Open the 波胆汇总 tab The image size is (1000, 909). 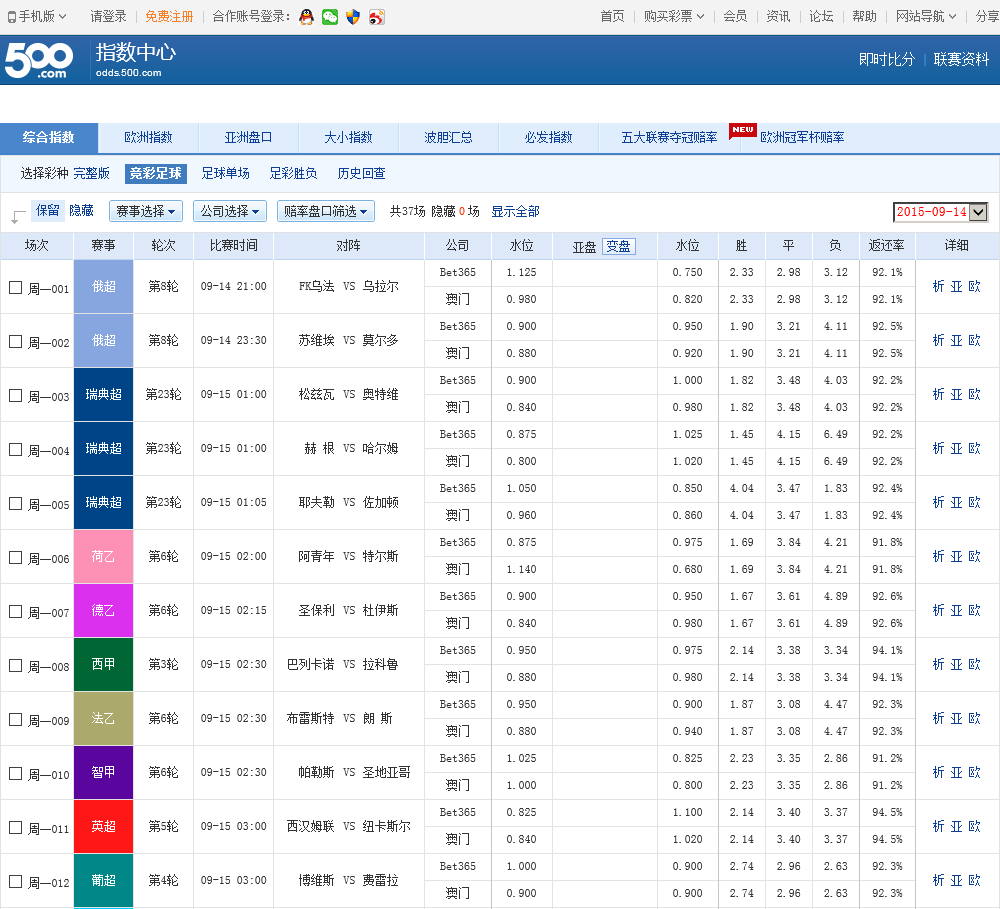coord(448,138)
